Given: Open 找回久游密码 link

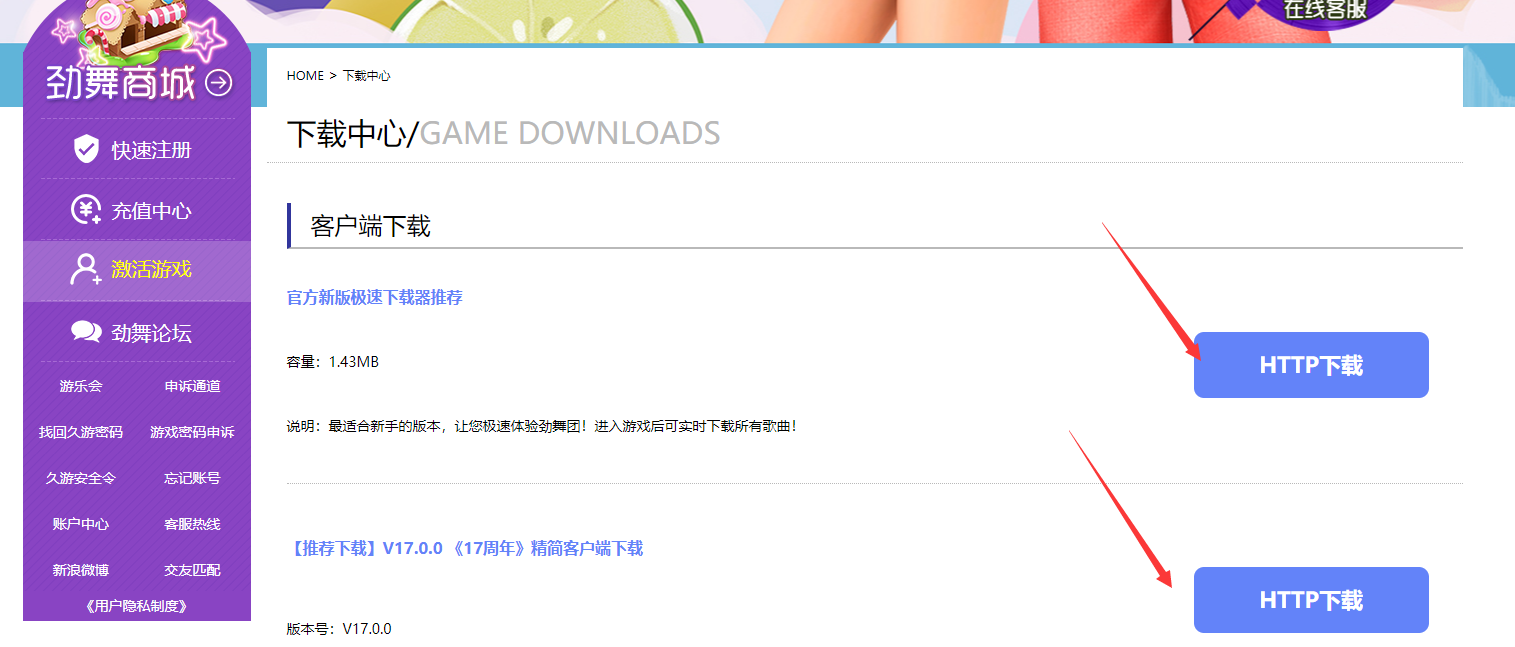Looking at the screenshot, I should (x=81, y=432).
